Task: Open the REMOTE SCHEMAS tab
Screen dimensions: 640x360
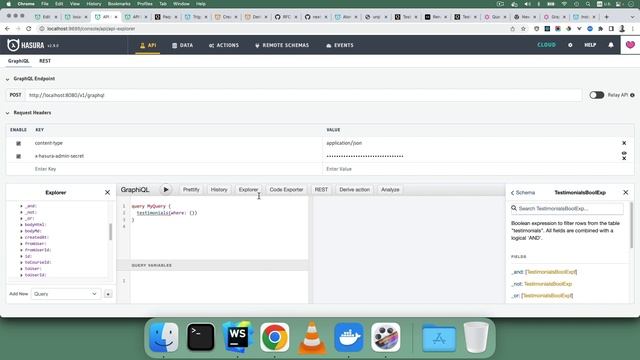Action: 282,45
